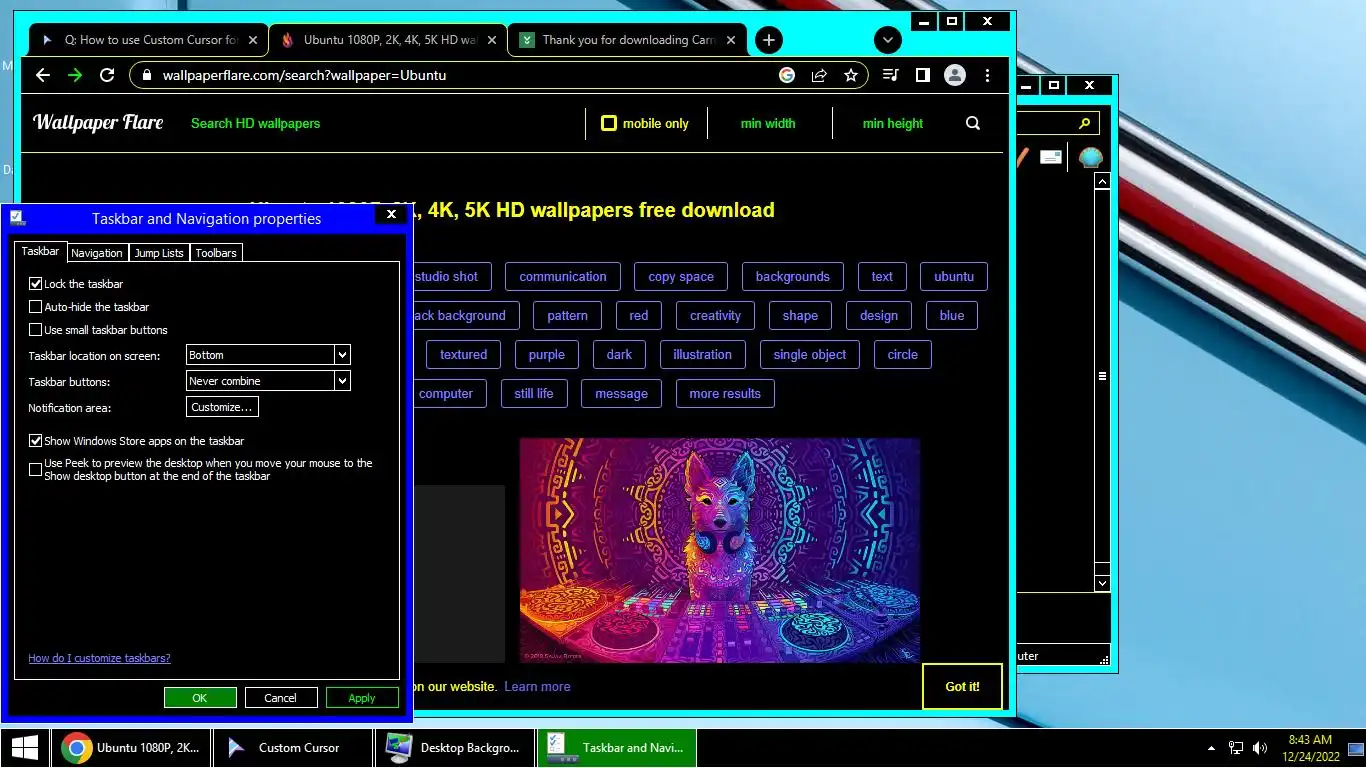
Task: Reload the Wallpaper Flare page
Action: coord(107,75)
